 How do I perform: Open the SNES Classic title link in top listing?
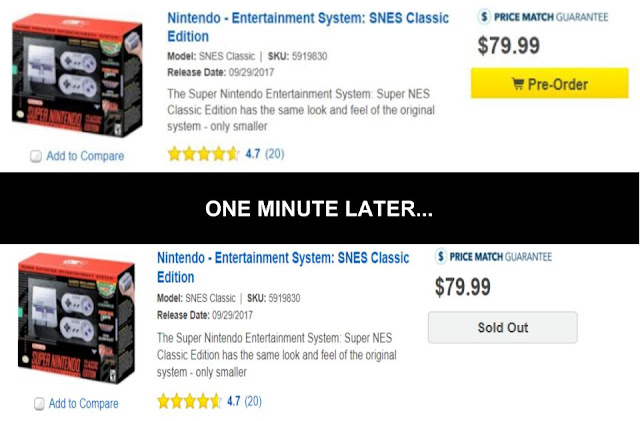click(307, 27)
